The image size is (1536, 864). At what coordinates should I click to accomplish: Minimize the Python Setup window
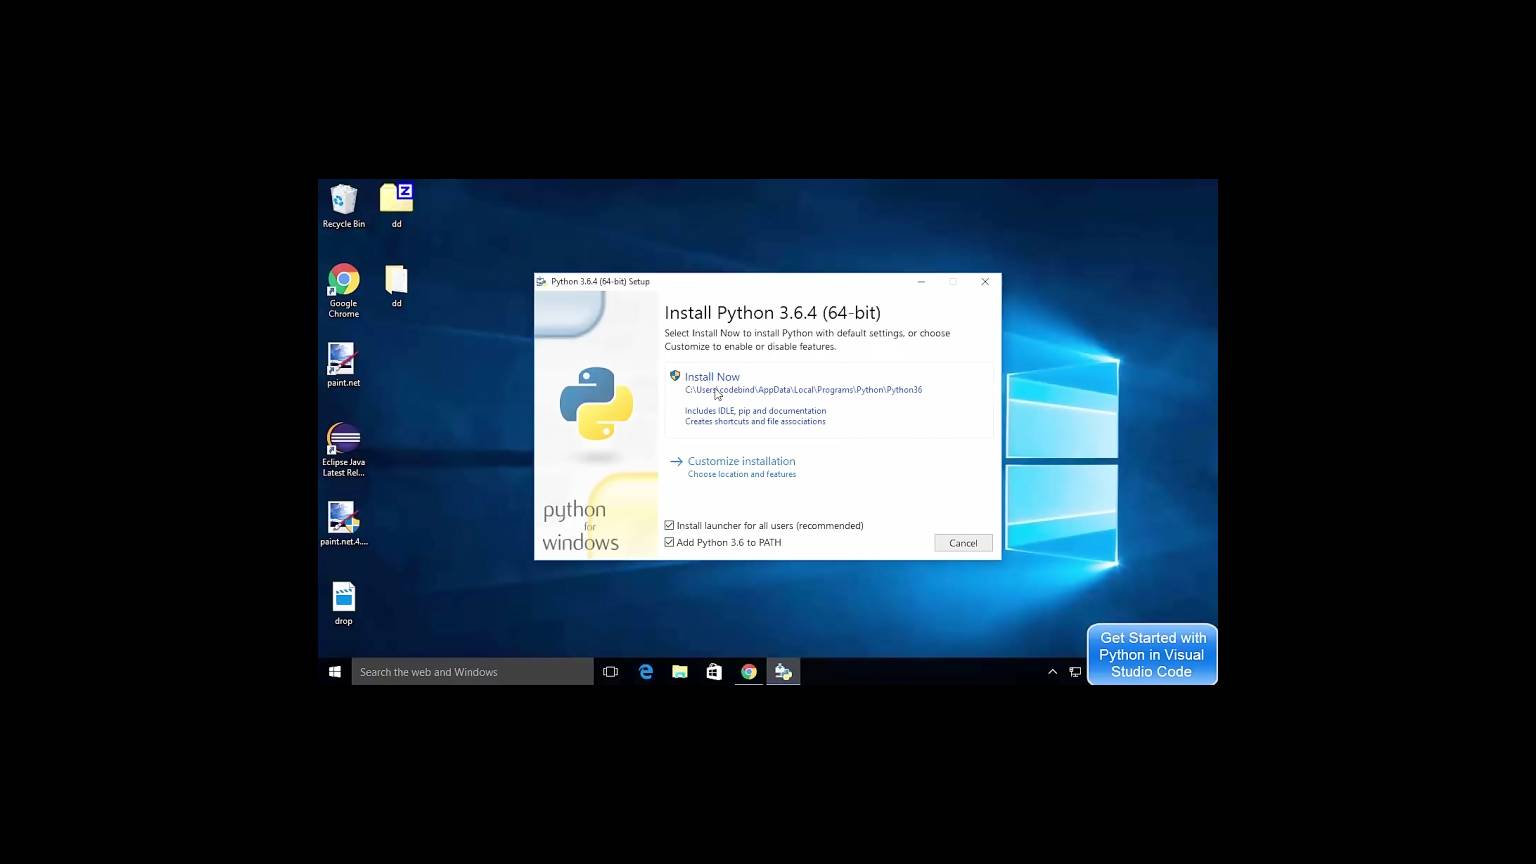[x=921, y=282]
